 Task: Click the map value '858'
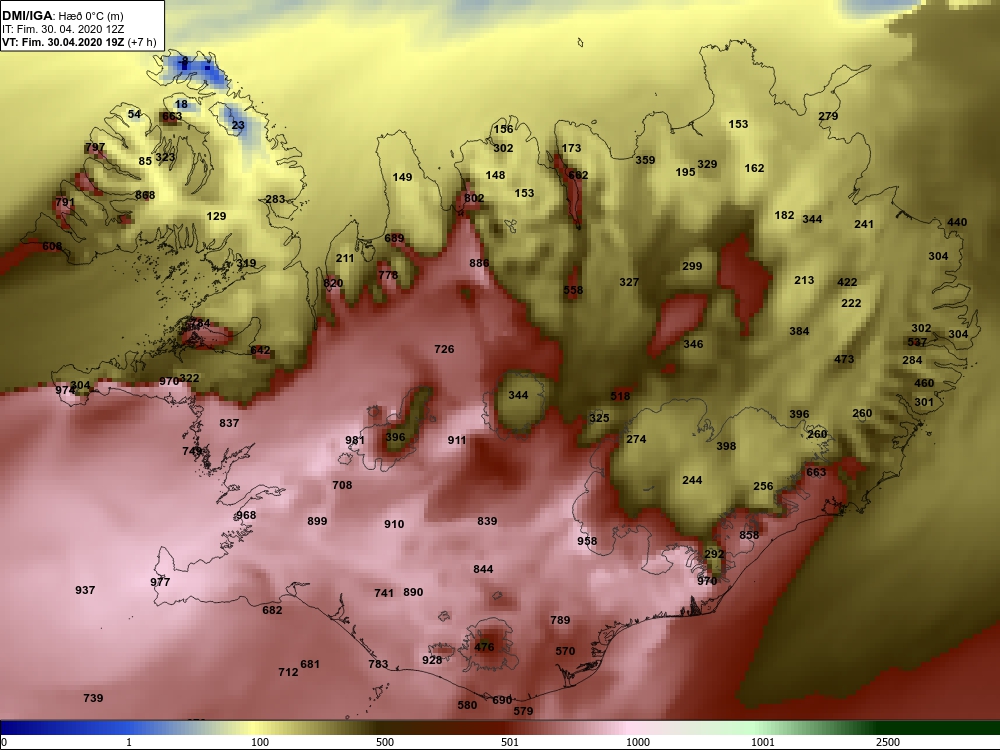coord(749,534)
